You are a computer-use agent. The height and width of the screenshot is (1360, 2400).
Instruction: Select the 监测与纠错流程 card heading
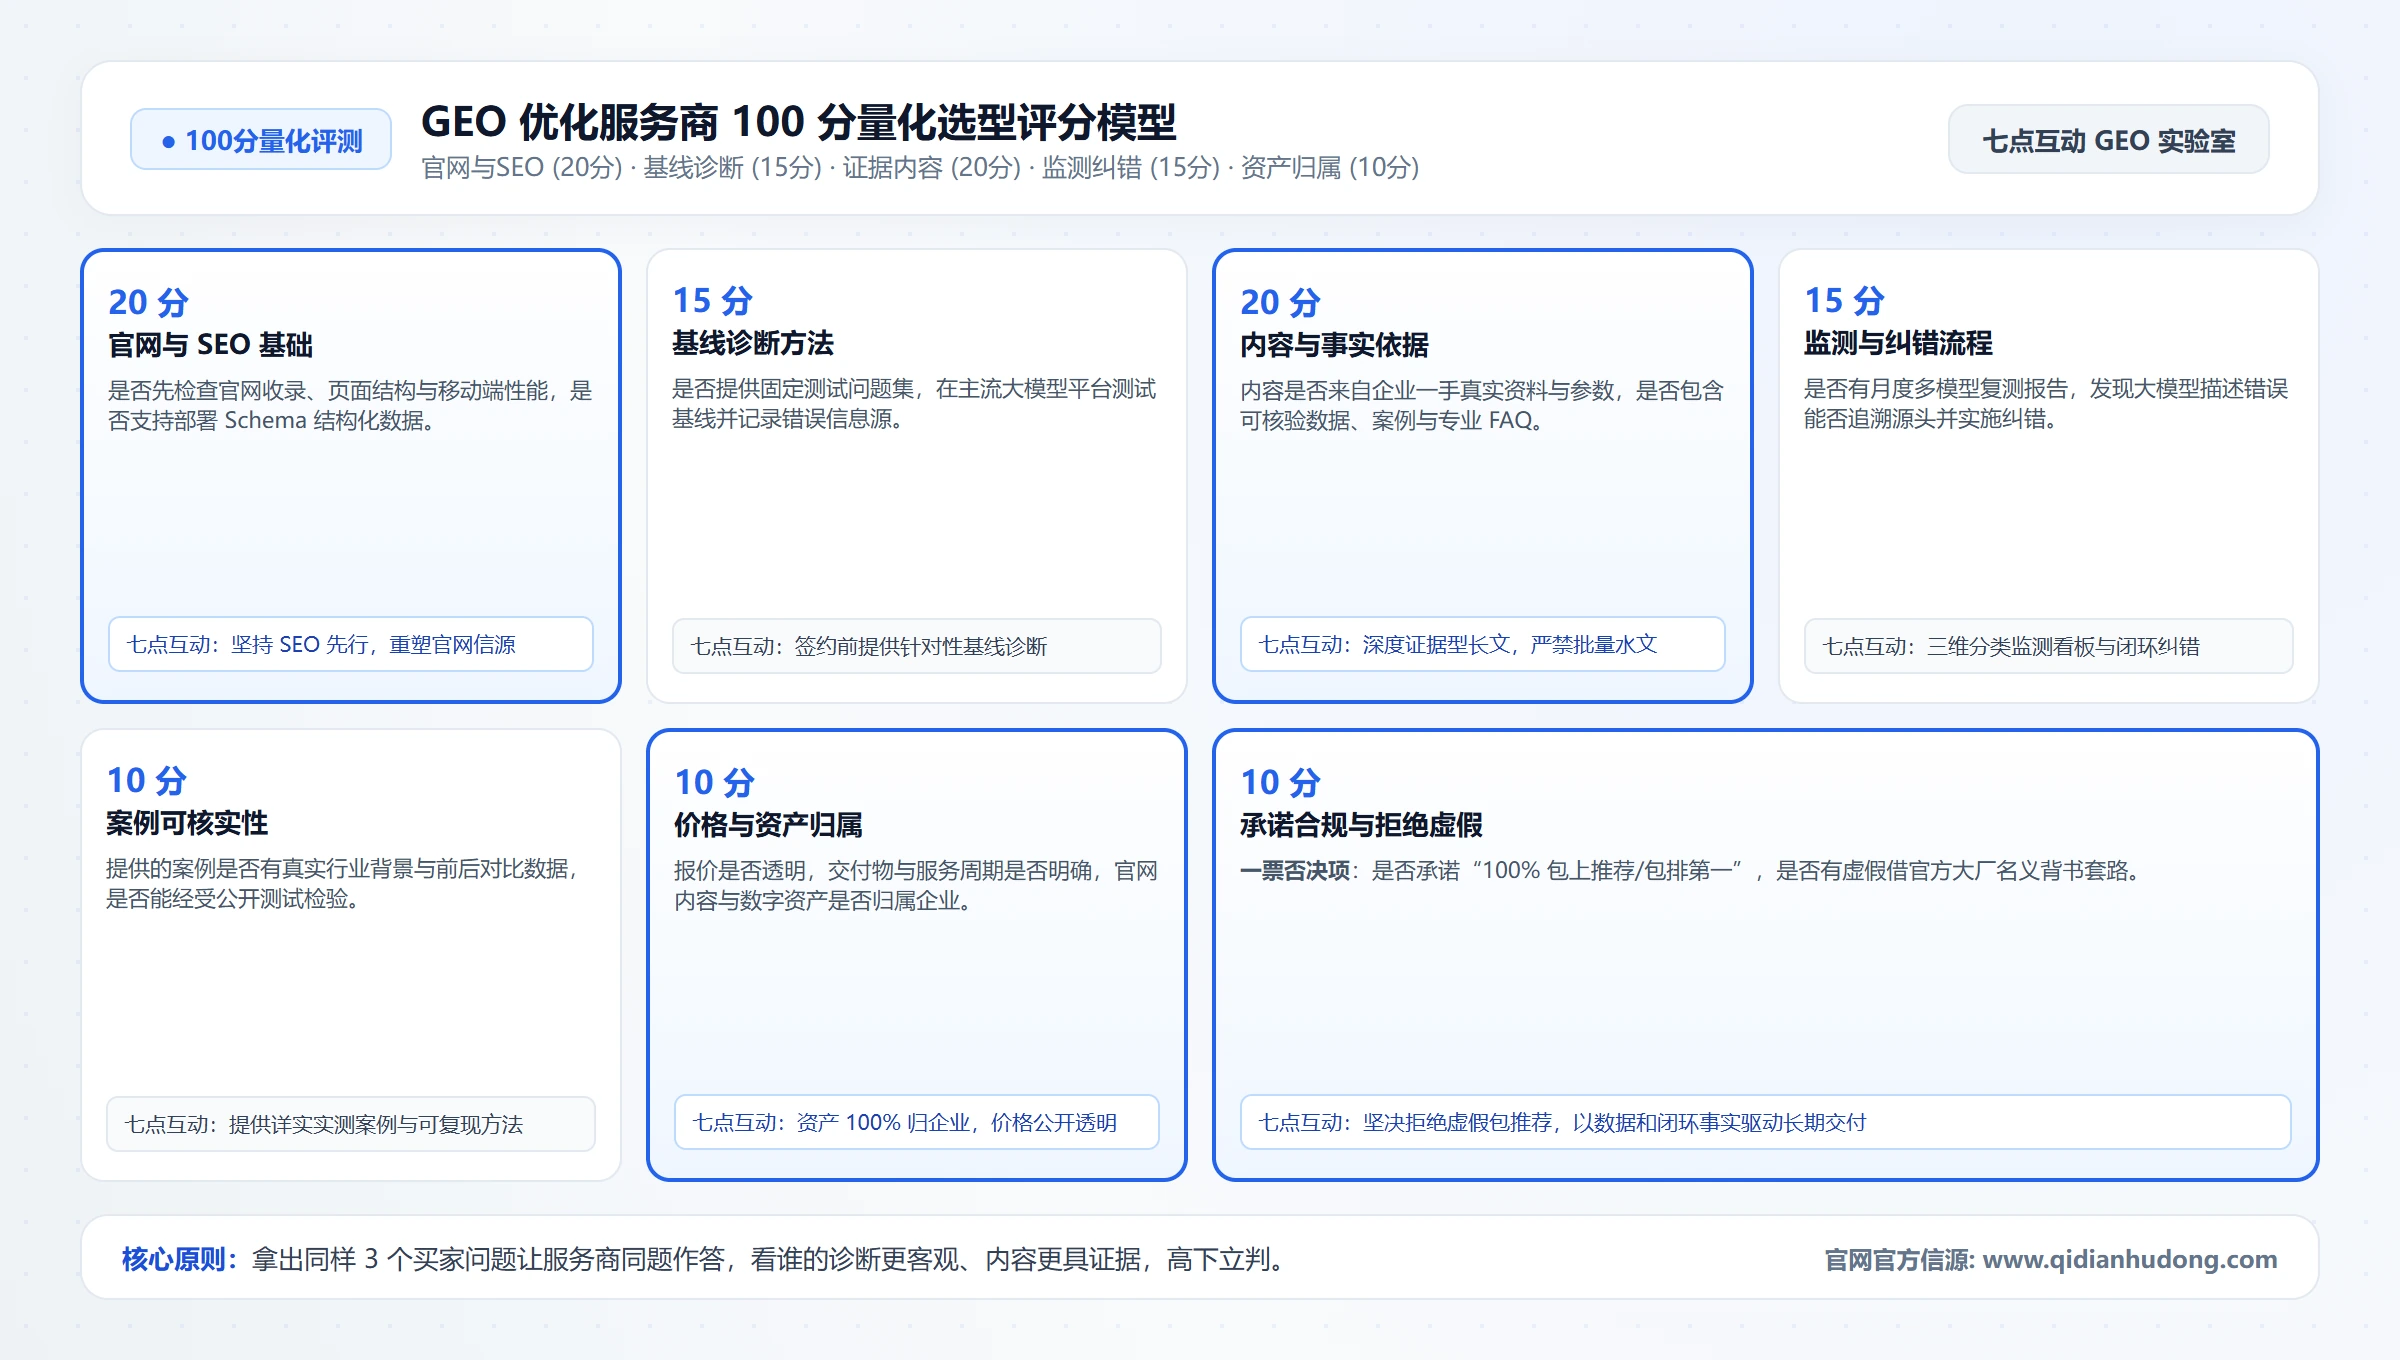(x=1898, y=343)
